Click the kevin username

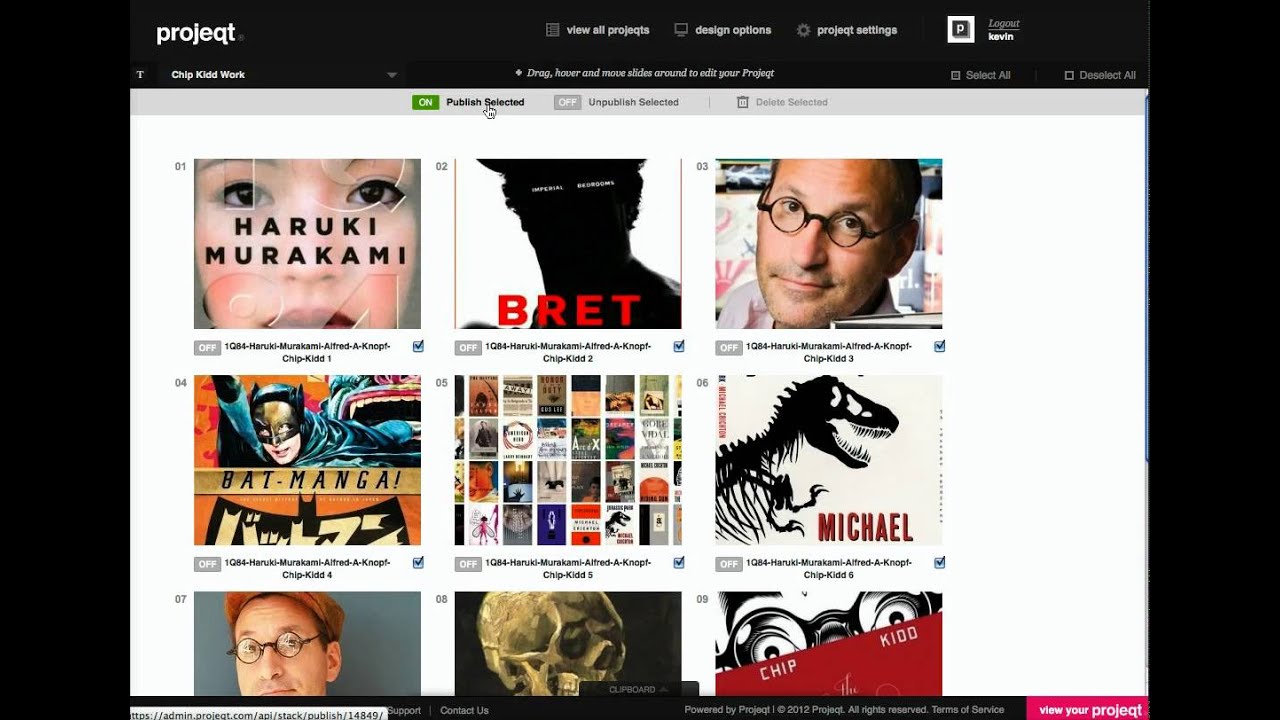tap(1000, 36)
